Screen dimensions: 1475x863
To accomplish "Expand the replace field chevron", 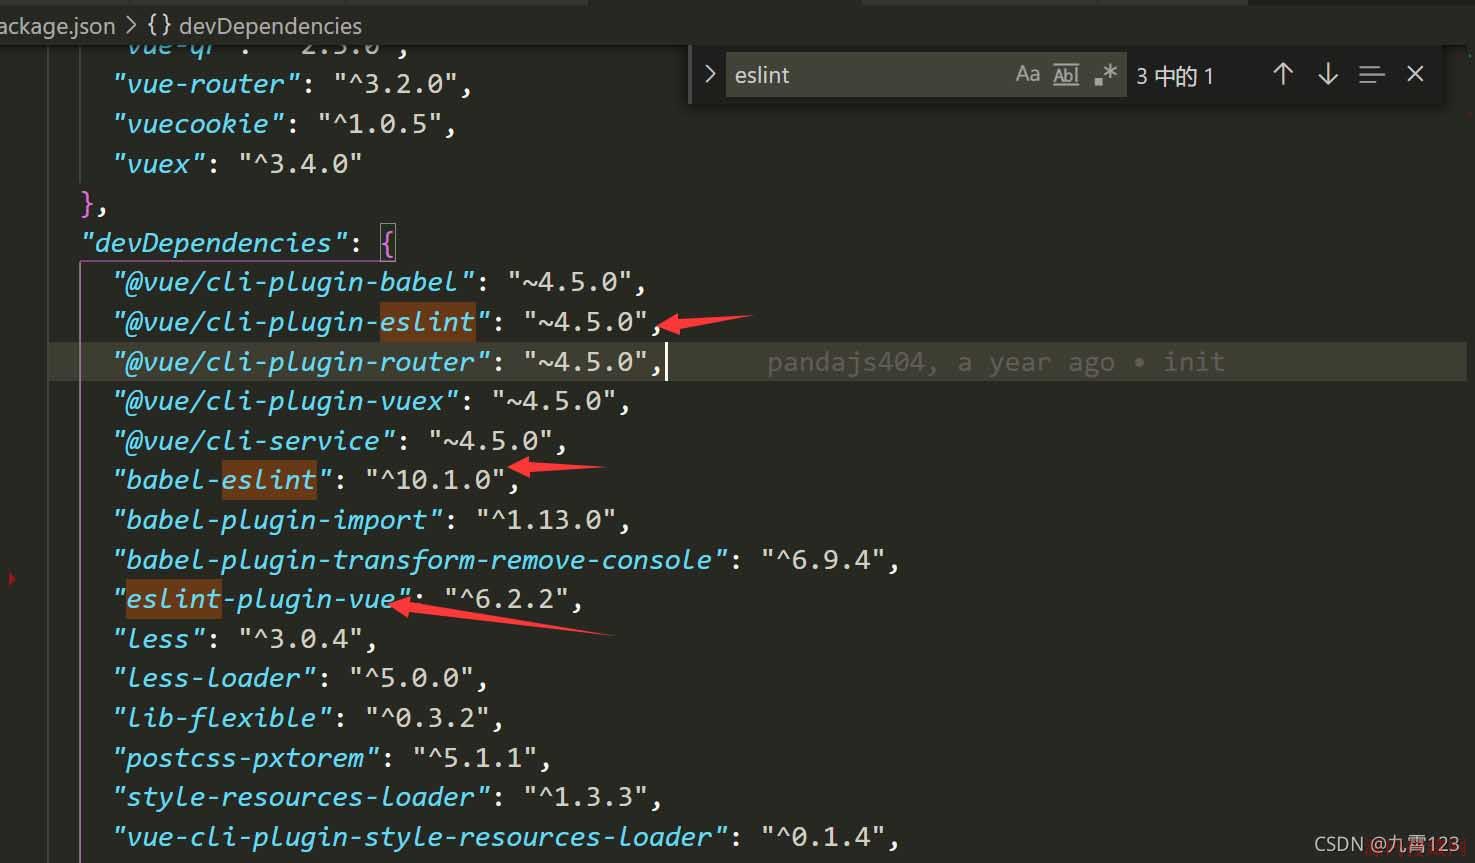I will pos(710,74).
